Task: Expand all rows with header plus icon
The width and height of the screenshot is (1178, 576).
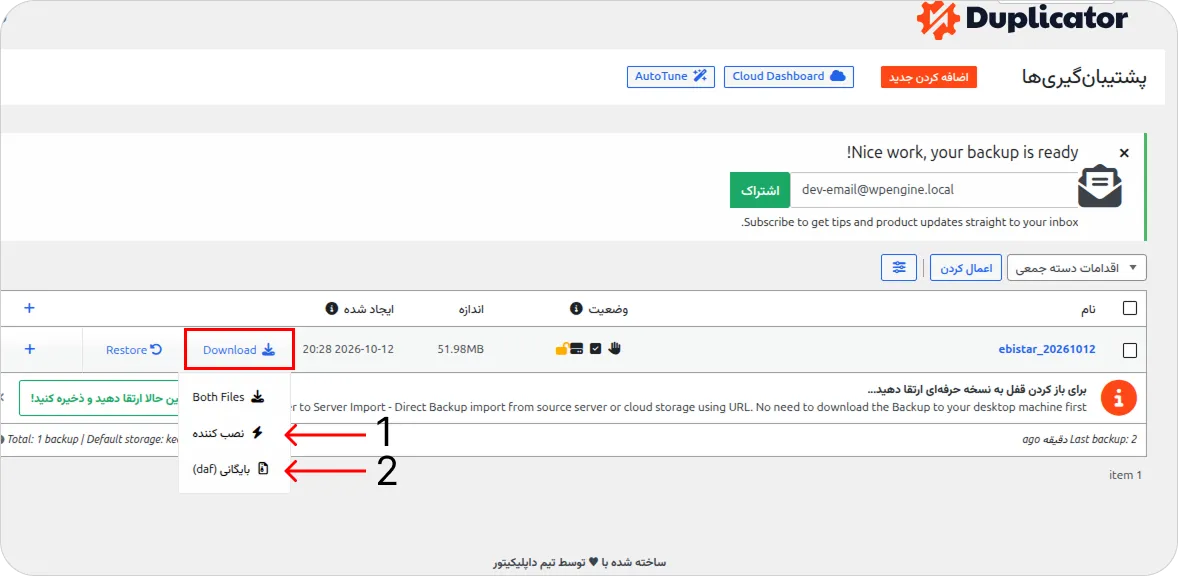Action: coord(29,308)
